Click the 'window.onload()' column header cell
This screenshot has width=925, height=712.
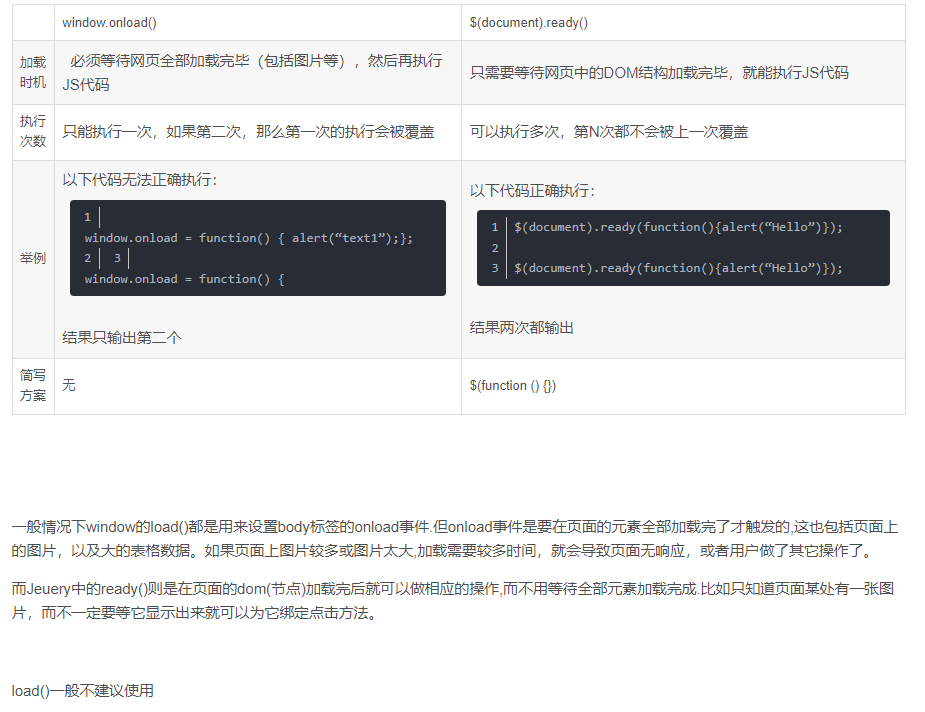pyautogui.click(x=258, y=22)
